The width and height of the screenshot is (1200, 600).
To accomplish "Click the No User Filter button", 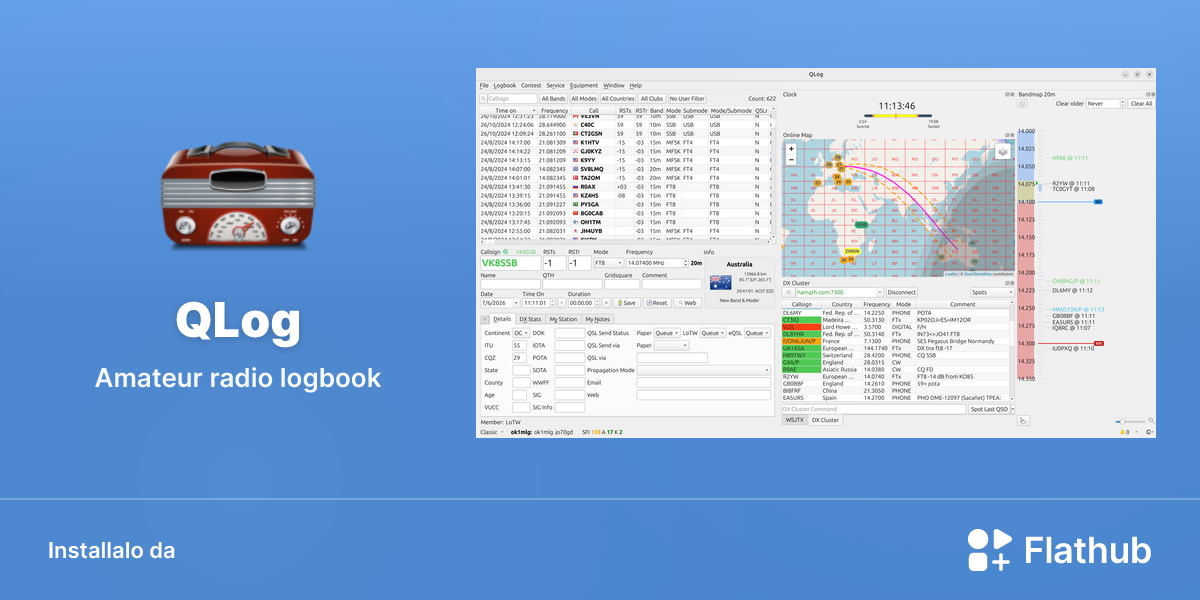I will [687, 99].
